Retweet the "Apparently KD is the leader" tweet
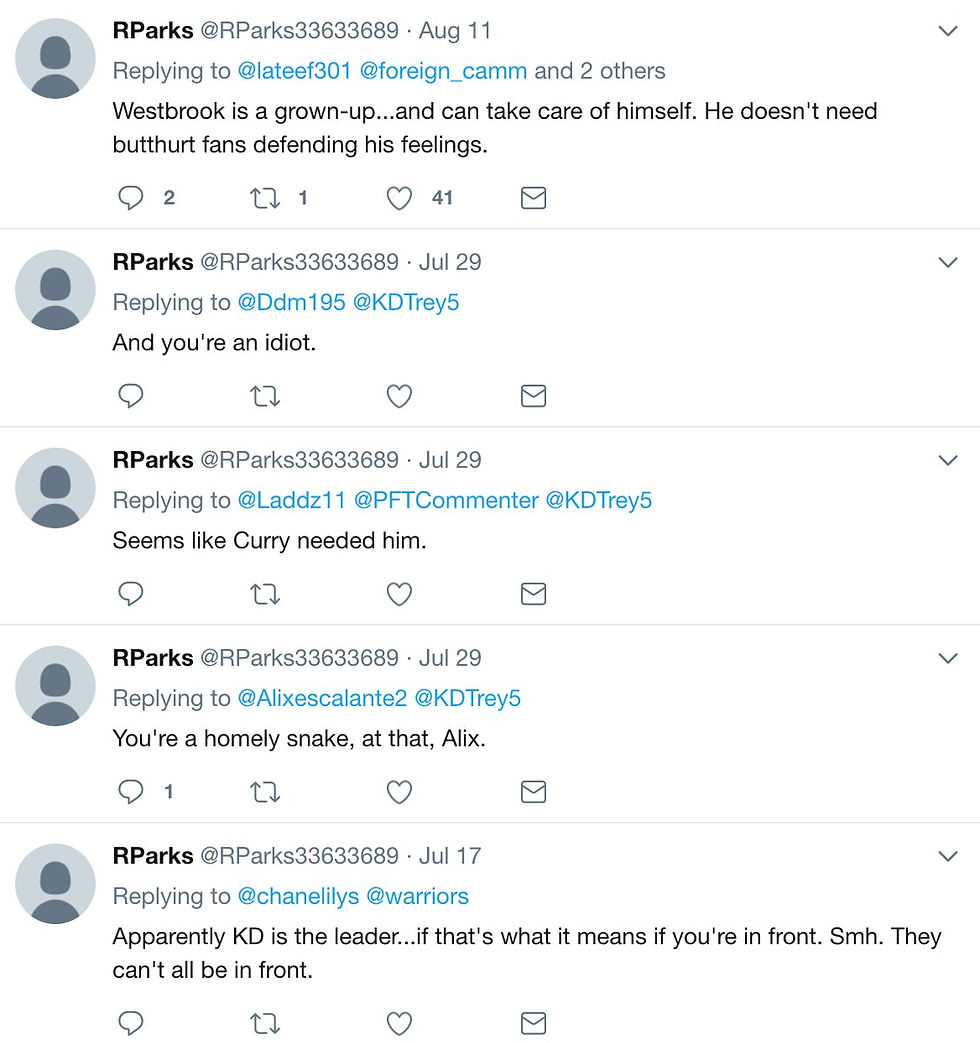The image size is (980, 1043). click(265, 1023)
